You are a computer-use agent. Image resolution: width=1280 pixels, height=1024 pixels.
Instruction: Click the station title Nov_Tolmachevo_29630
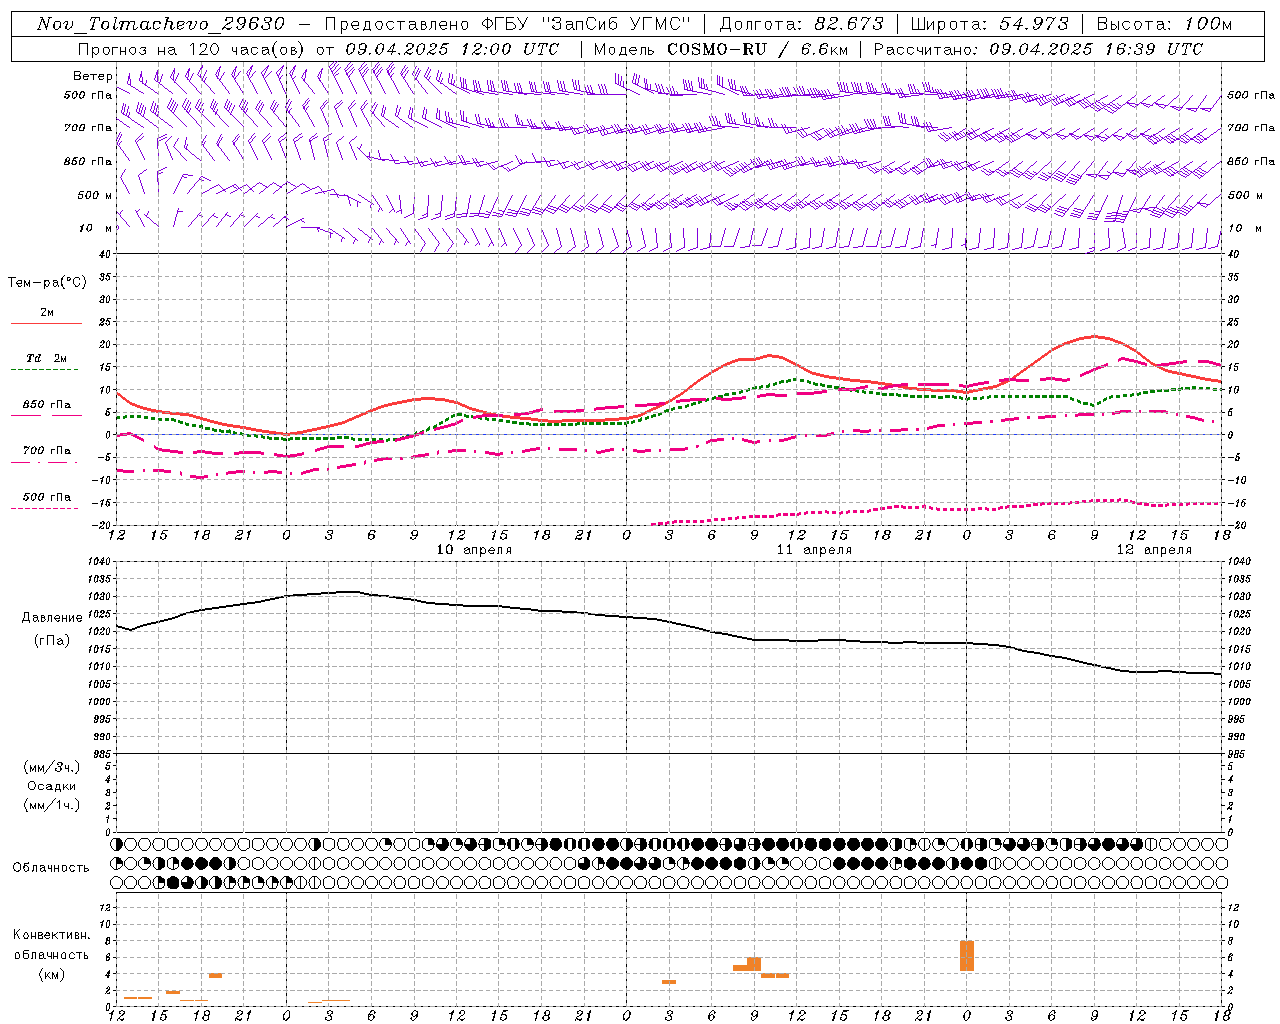click(x=161, y=24)
